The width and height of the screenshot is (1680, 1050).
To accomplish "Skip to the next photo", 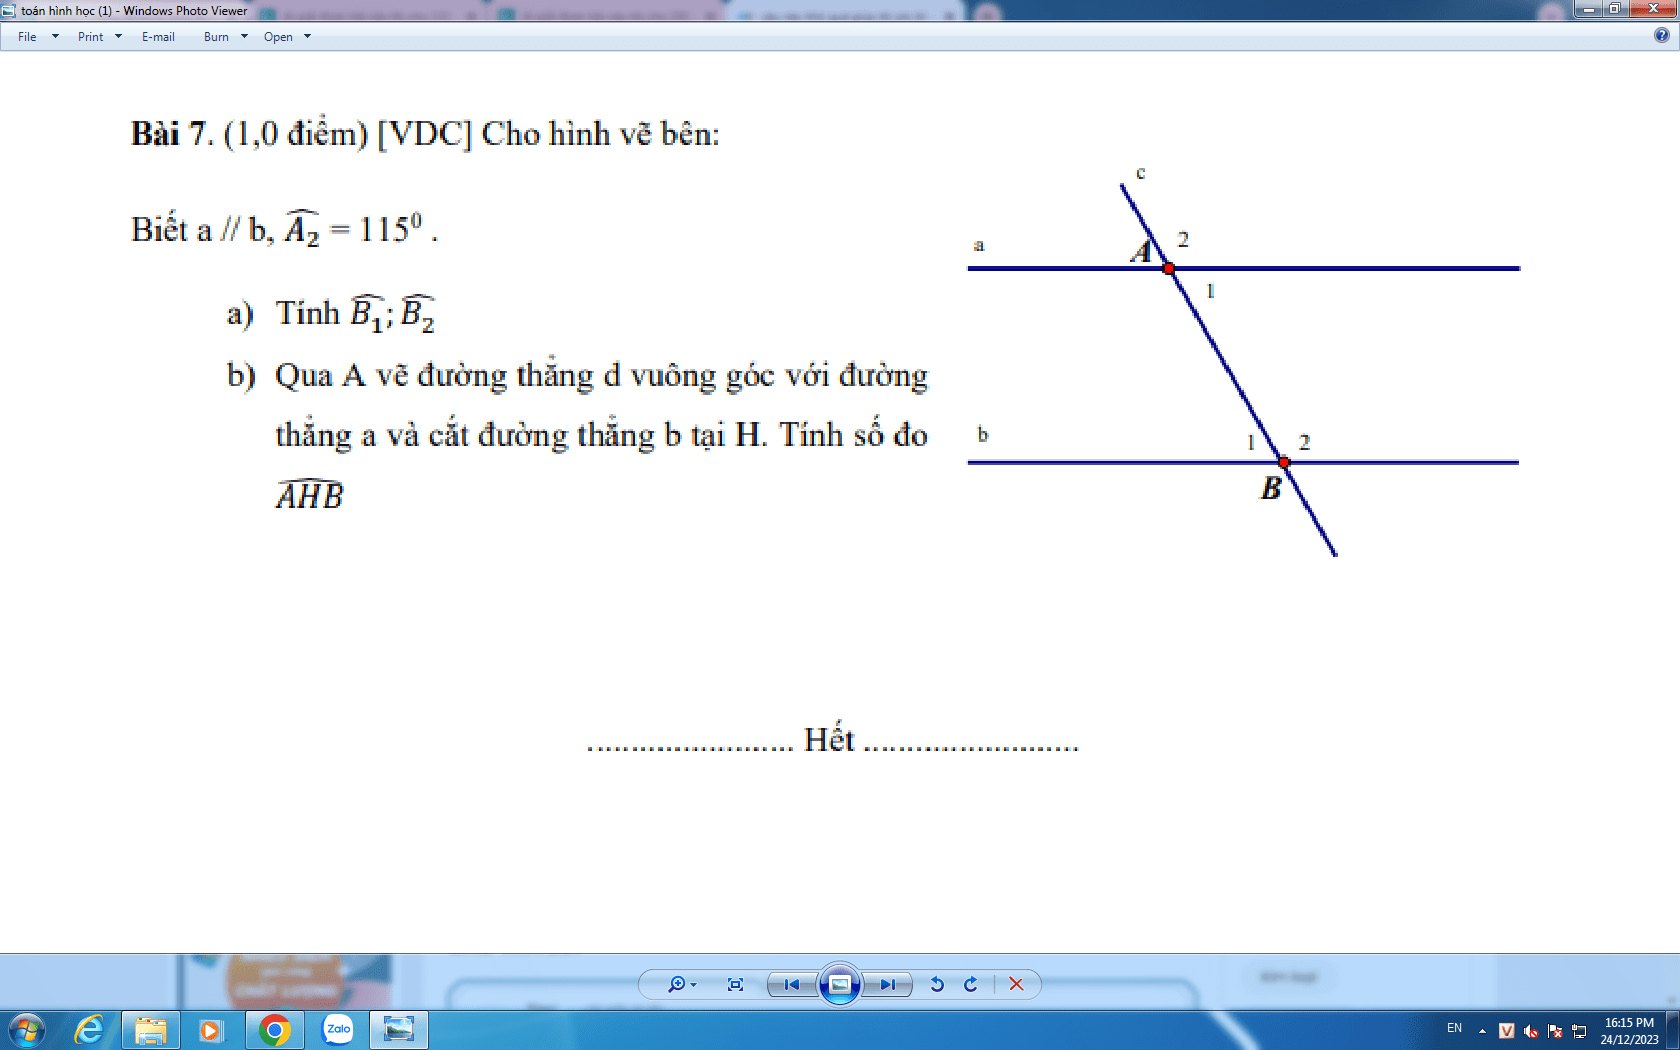I will [x=887, y=984].
